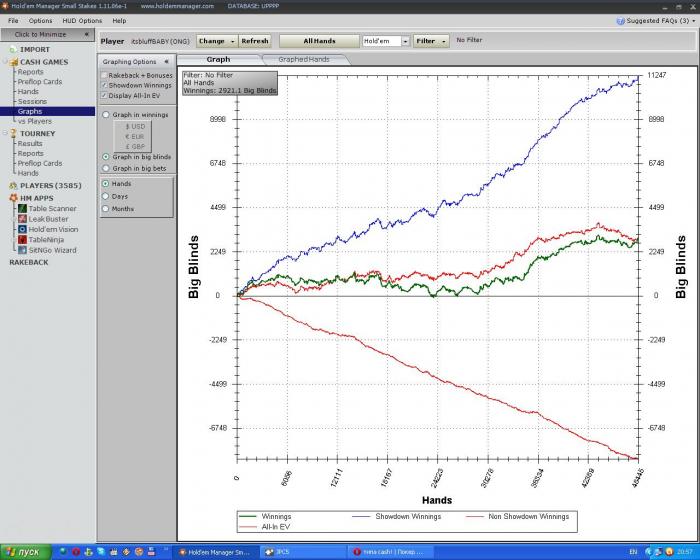Open Tourney Results tree item
The image size is (700, 560).
coord(30,143)
